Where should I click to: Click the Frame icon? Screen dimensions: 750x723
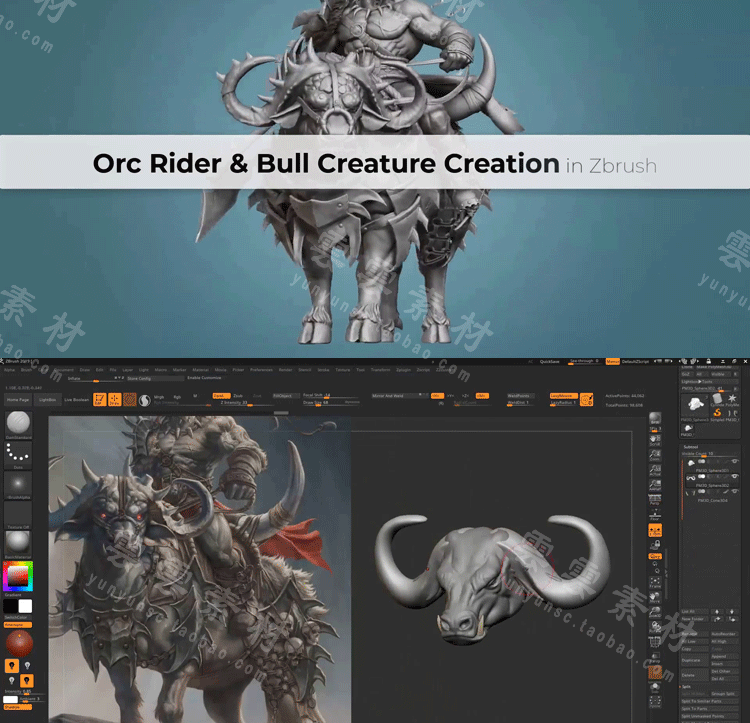(x=655, y=582)
